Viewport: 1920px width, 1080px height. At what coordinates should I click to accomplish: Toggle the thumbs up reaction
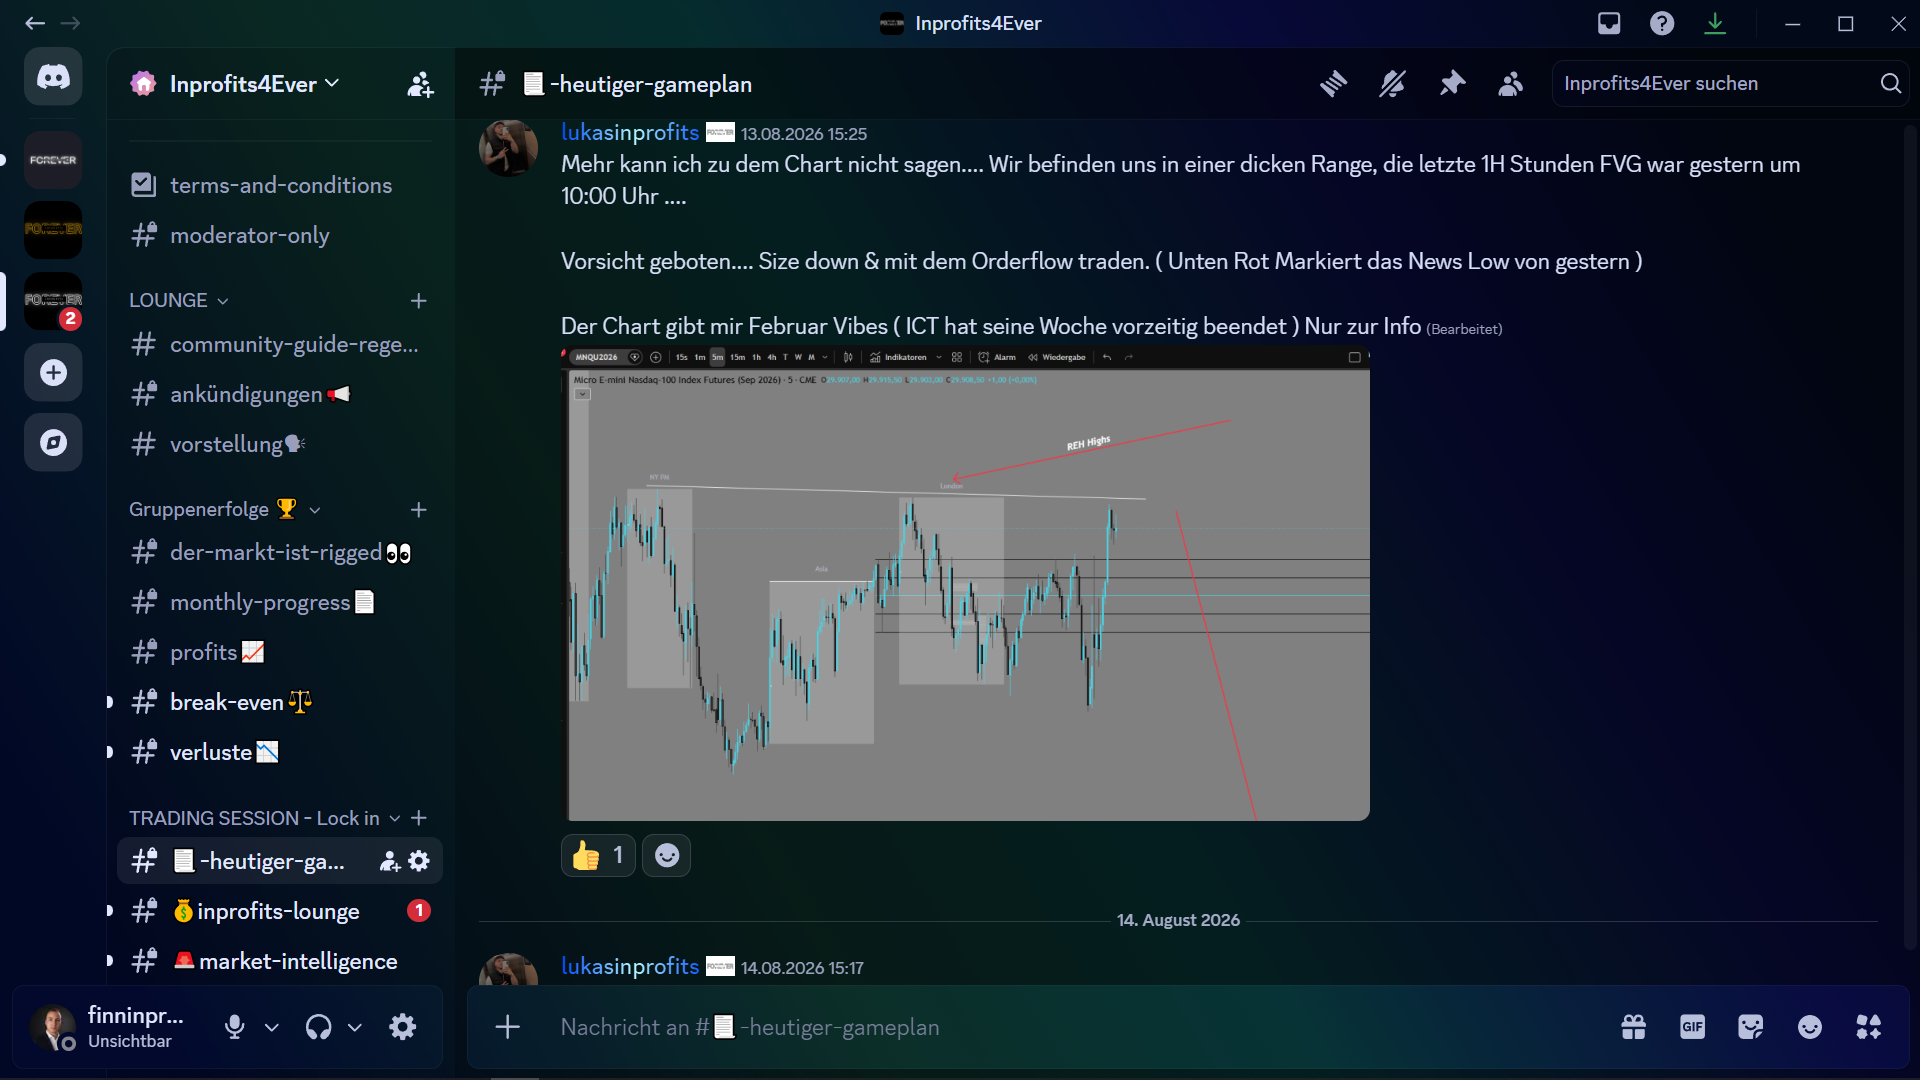point(598,856)
